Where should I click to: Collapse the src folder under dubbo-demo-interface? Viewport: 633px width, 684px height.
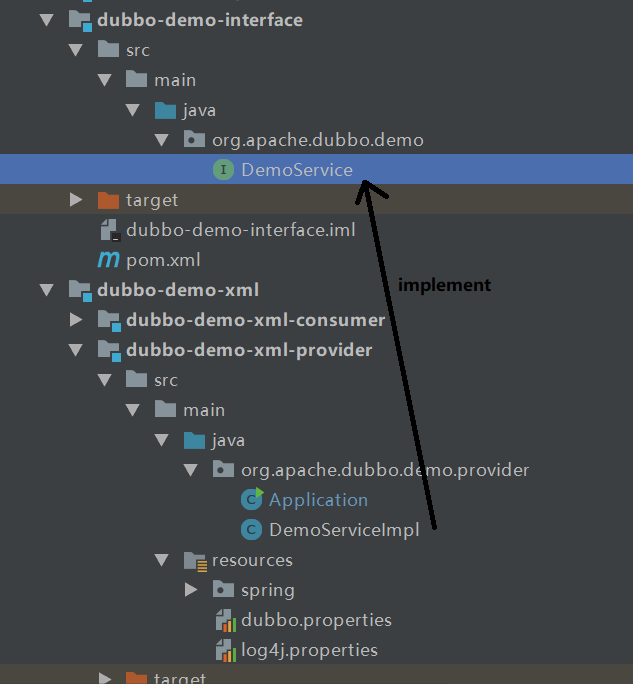pos(75,50)
